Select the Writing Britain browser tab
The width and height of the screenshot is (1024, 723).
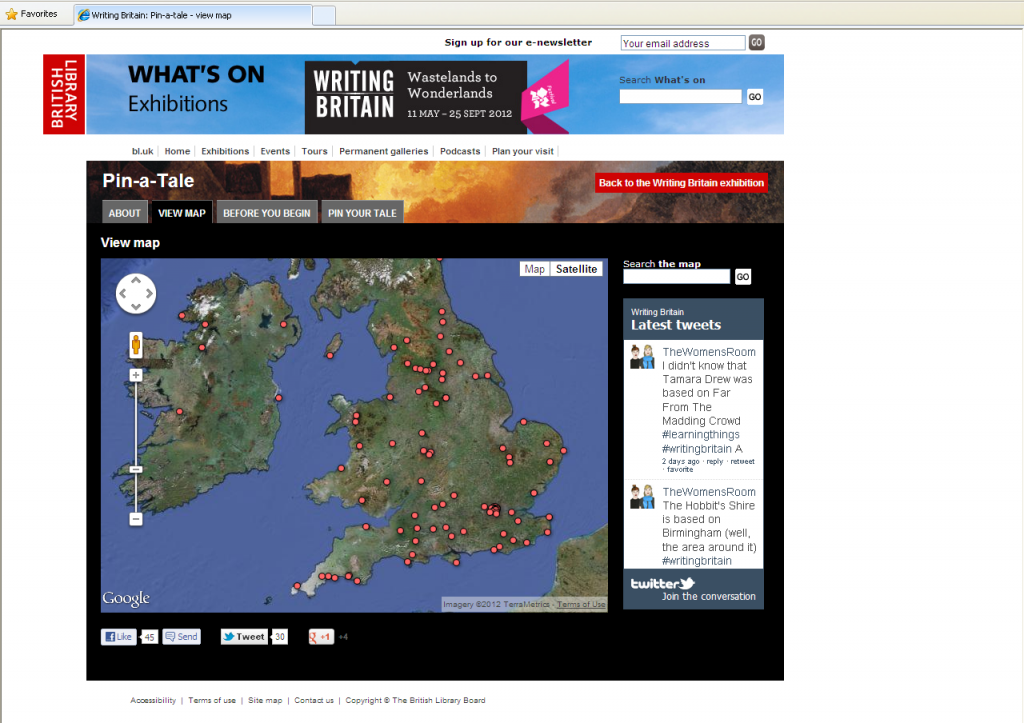tap(193, 15)
